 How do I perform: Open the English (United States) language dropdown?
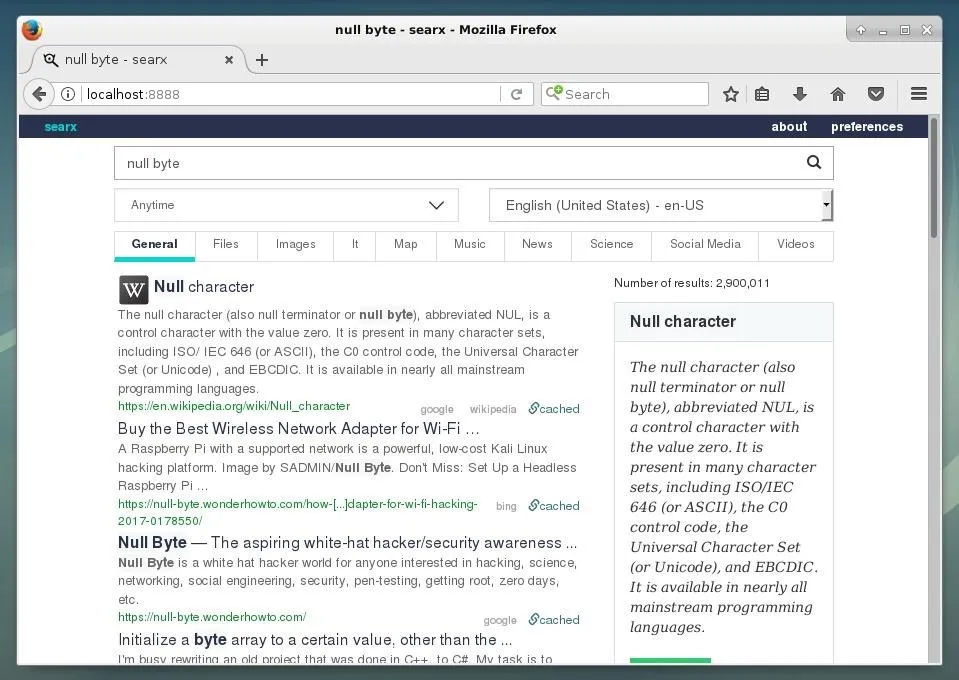point(661,205)
